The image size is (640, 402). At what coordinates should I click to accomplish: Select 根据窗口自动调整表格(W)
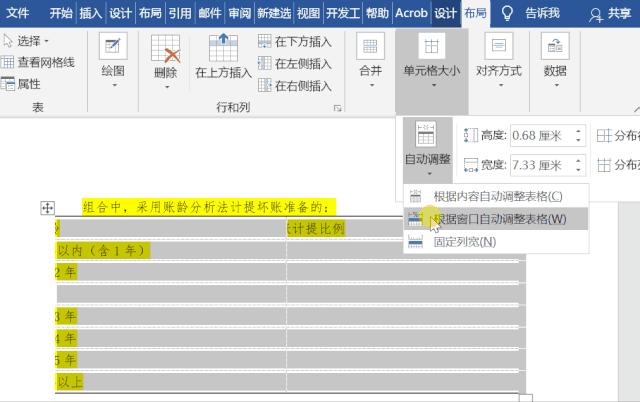(496, 219)
